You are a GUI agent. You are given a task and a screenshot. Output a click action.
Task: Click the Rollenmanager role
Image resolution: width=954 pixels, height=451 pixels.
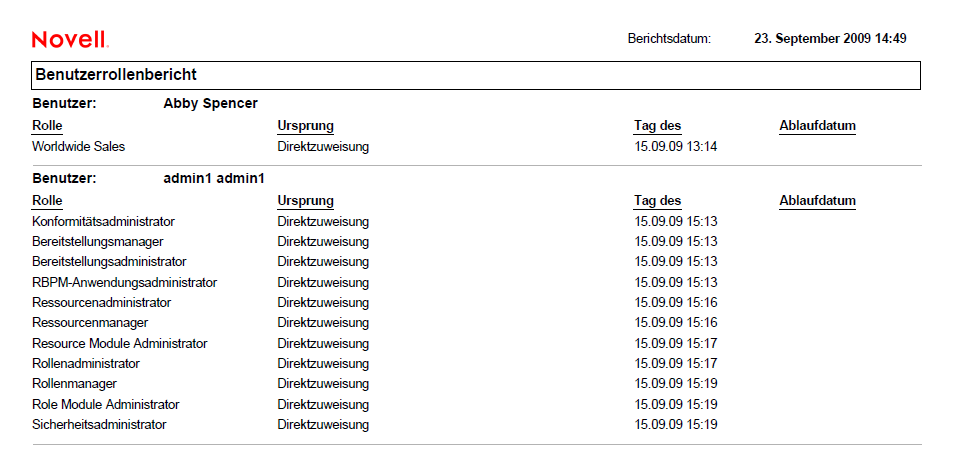[x=74, y=383]
